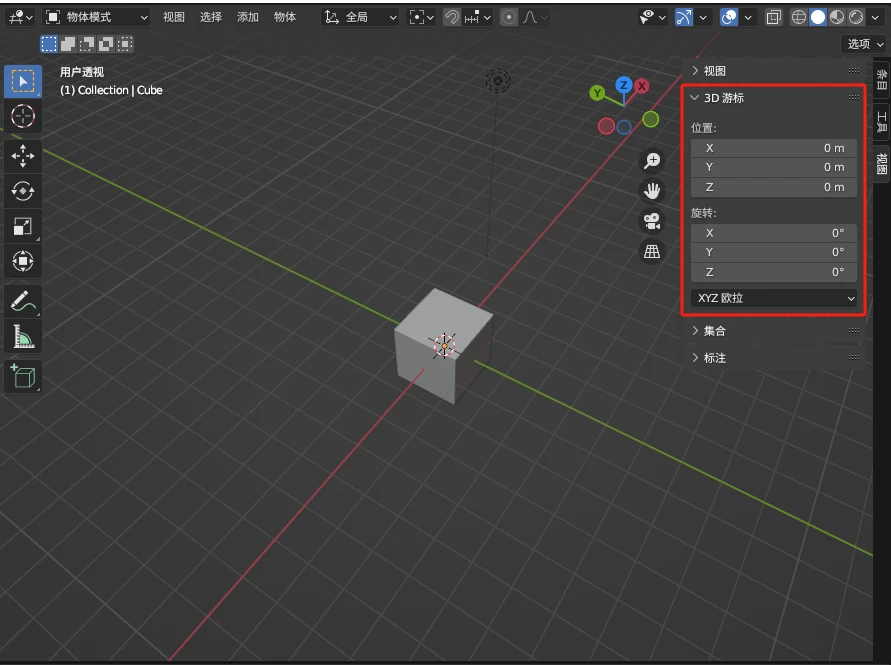Viewport: 891px width, 665px height.
Task: Switch perspective/orthographic with grid icon
Action: point(652,251)
